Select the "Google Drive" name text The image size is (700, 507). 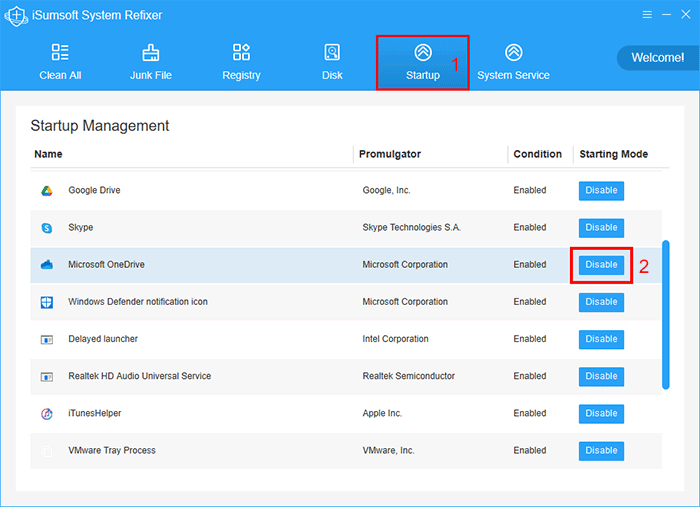tap(94, 190)
